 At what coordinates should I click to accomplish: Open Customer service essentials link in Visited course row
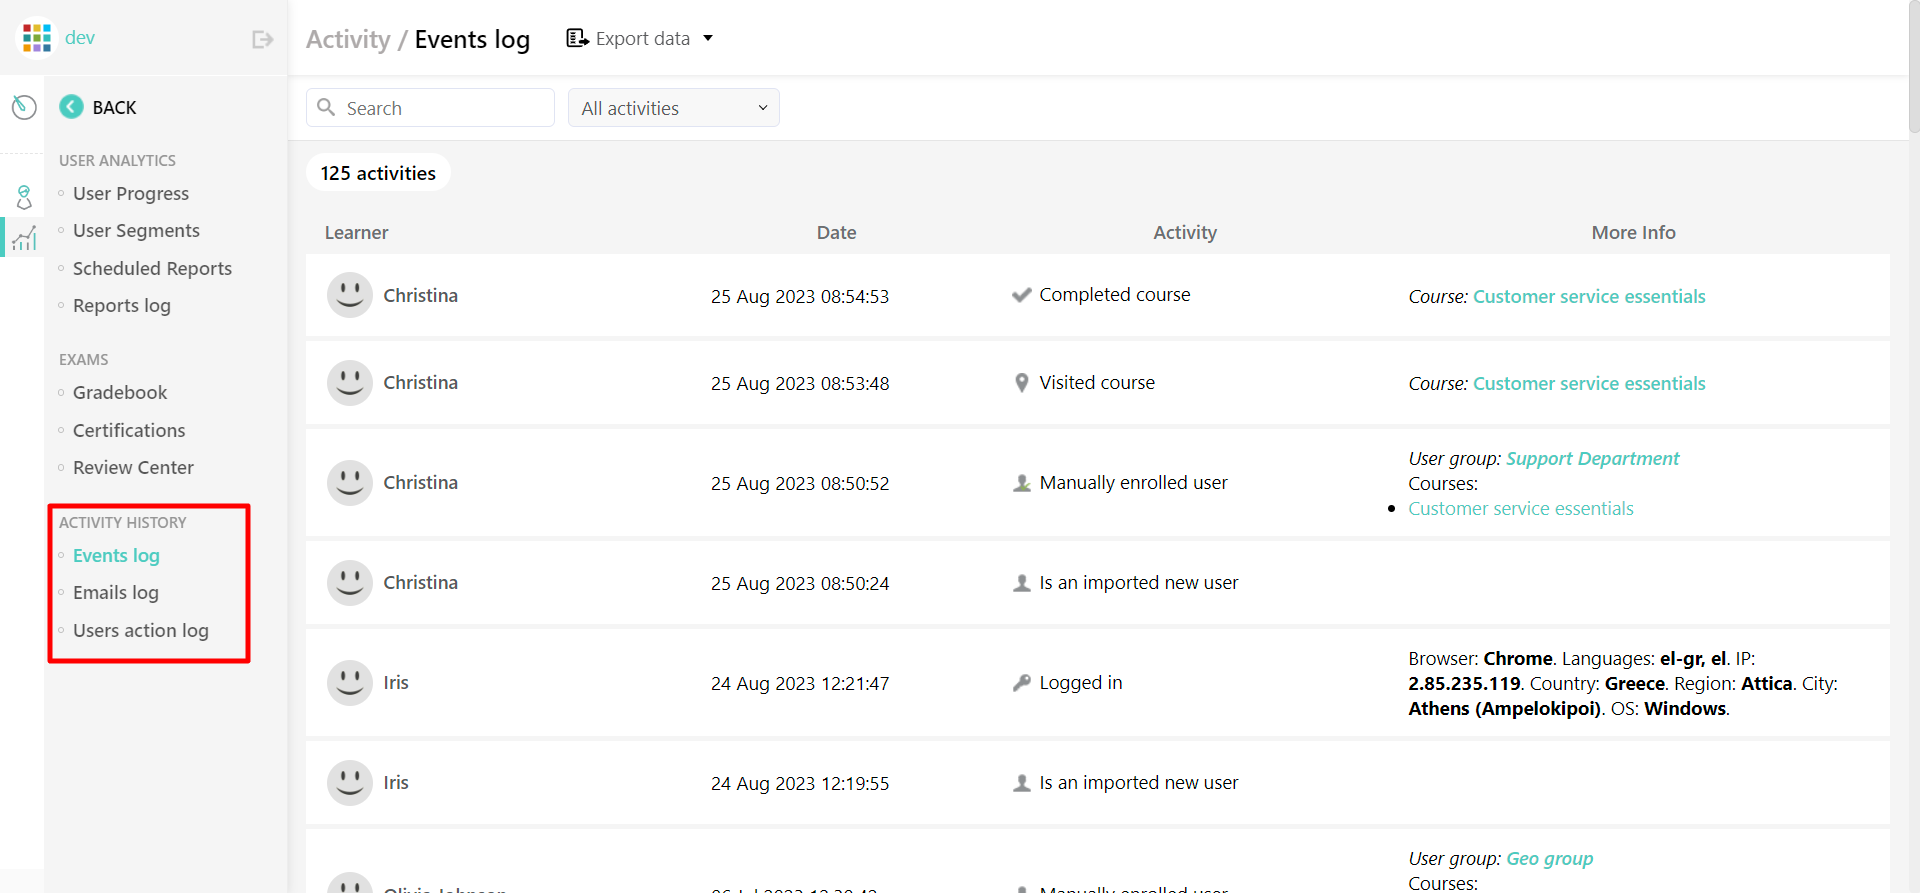point(1589,383)
